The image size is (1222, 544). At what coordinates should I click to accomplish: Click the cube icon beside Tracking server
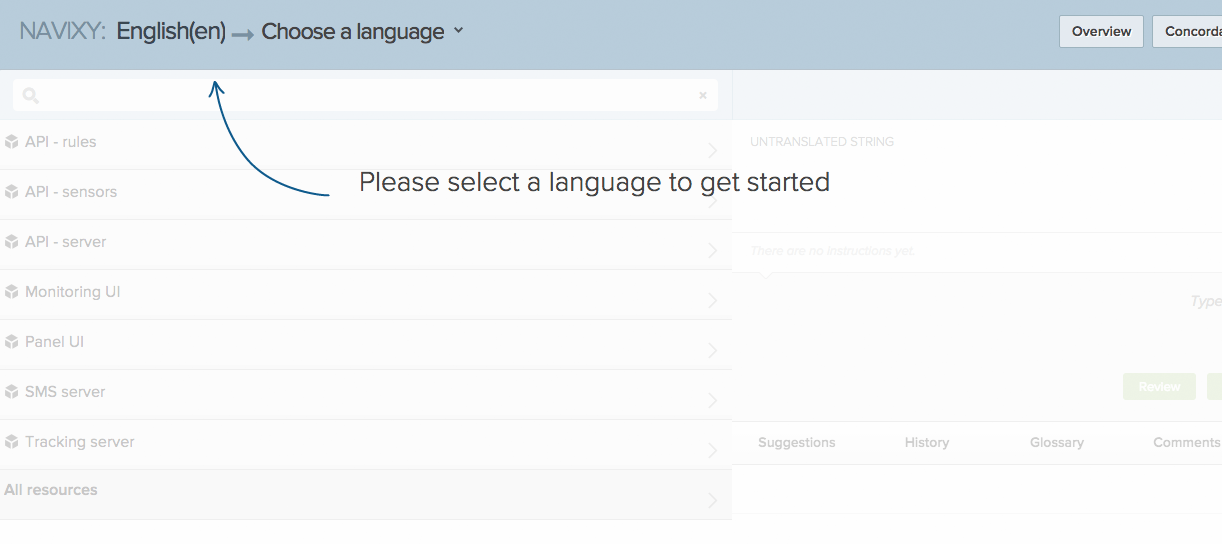[12, 442]
